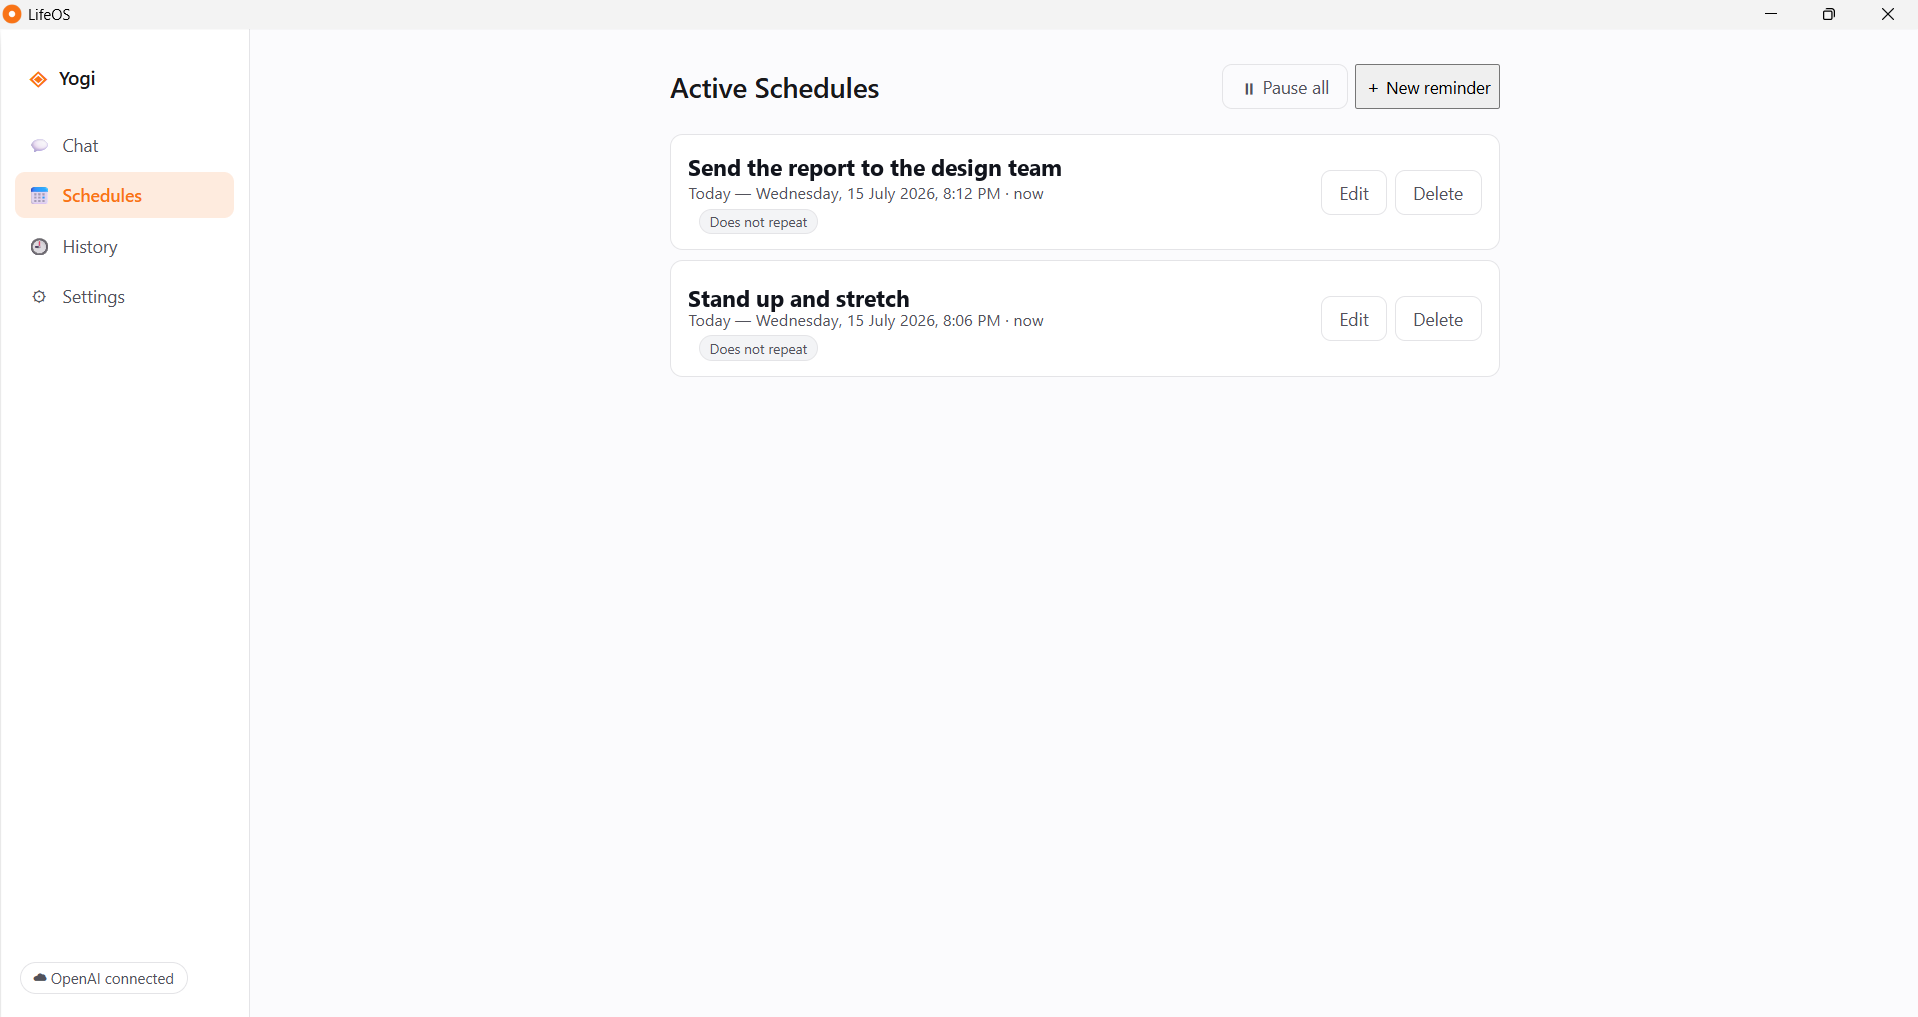Pause all active schedules
The width and height of the screenshot is (1918, 1017).
coord(1284,87)
